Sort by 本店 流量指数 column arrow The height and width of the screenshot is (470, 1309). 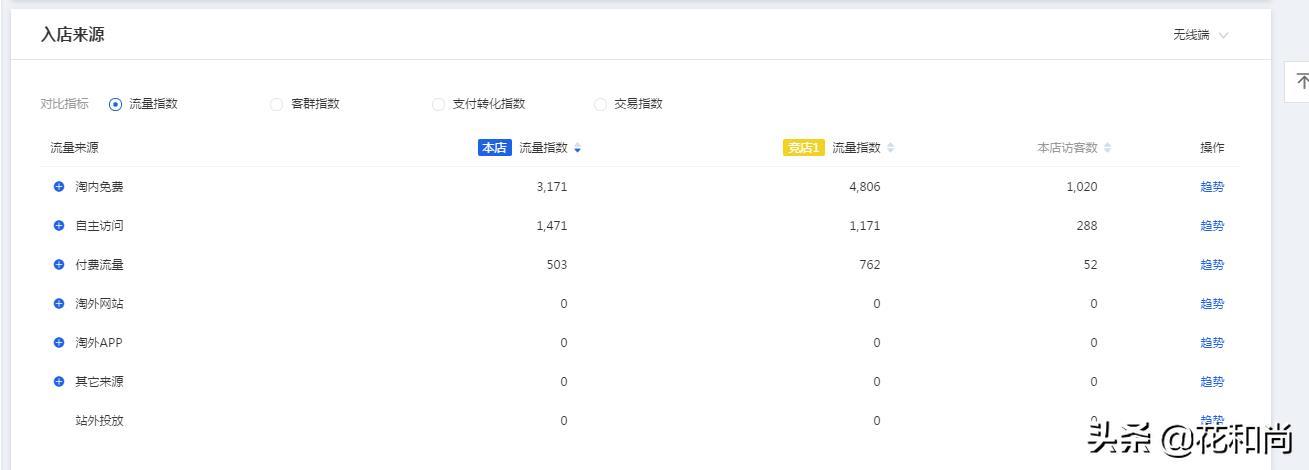[578, 148]
